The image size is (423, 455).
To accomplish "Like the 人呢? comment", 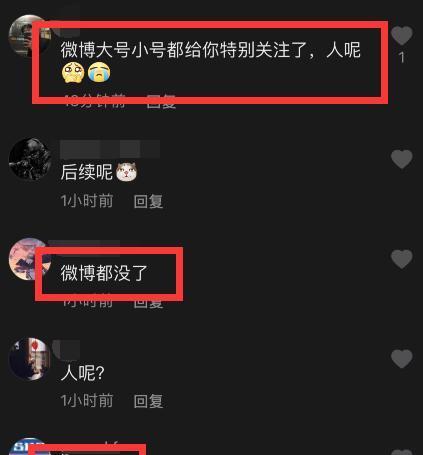I will coord(402,359).
